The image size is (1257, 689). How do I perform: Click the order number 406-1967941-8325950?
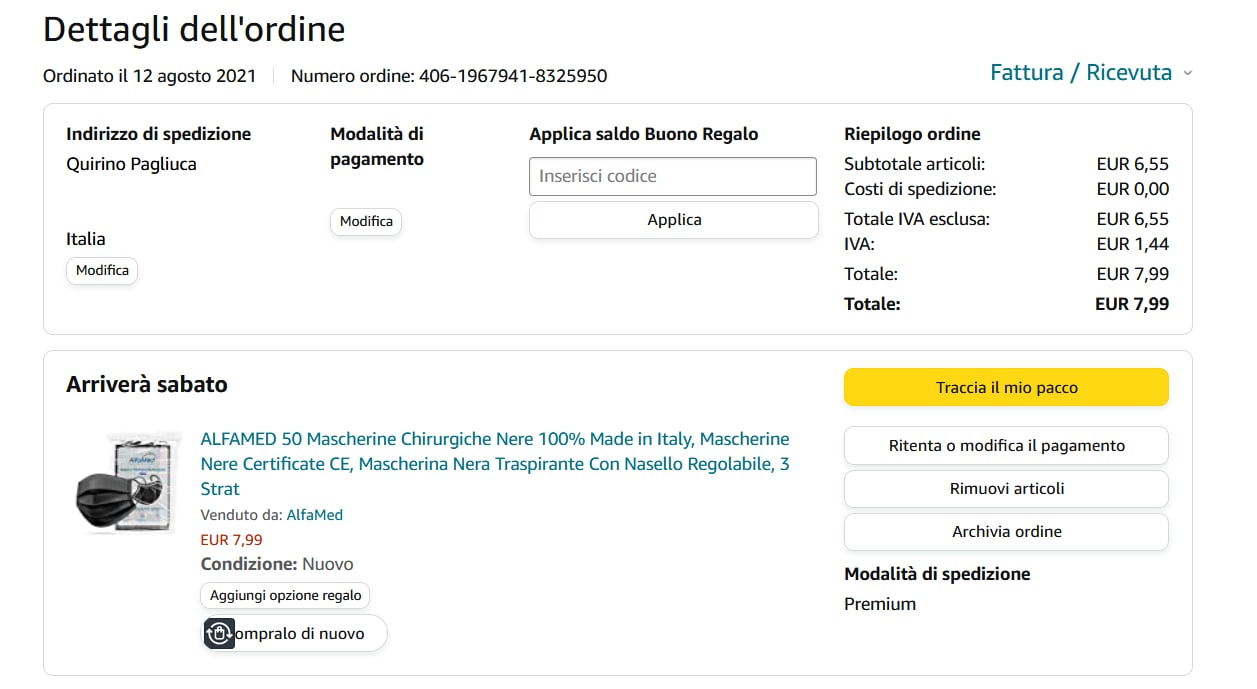(x=512, y=76)
